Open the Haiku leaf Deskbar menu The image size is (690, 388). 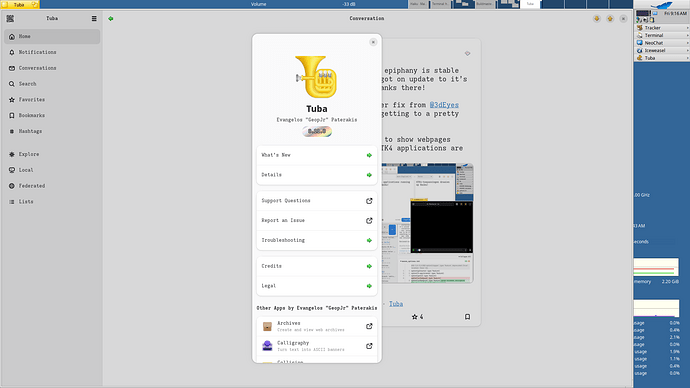tap(662, 5)
